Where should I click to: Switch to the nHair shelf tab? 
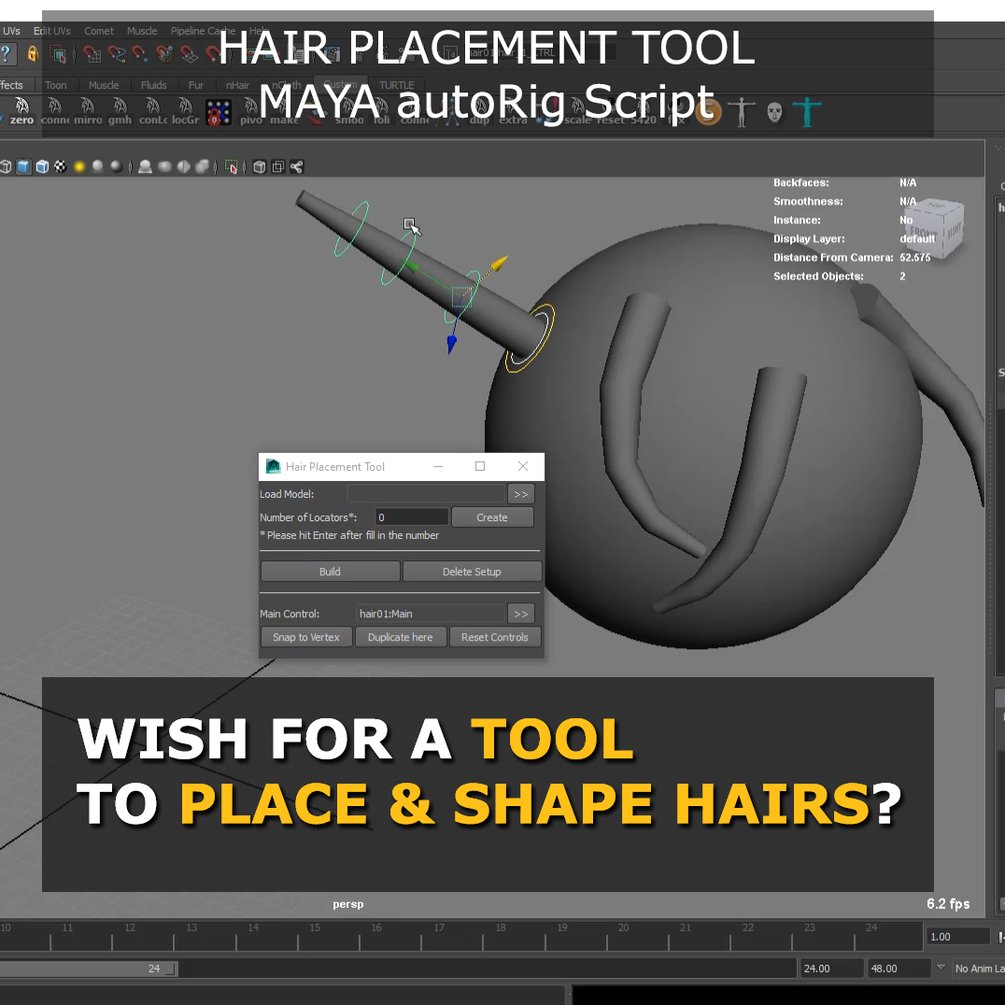click(x=238, y=85)
